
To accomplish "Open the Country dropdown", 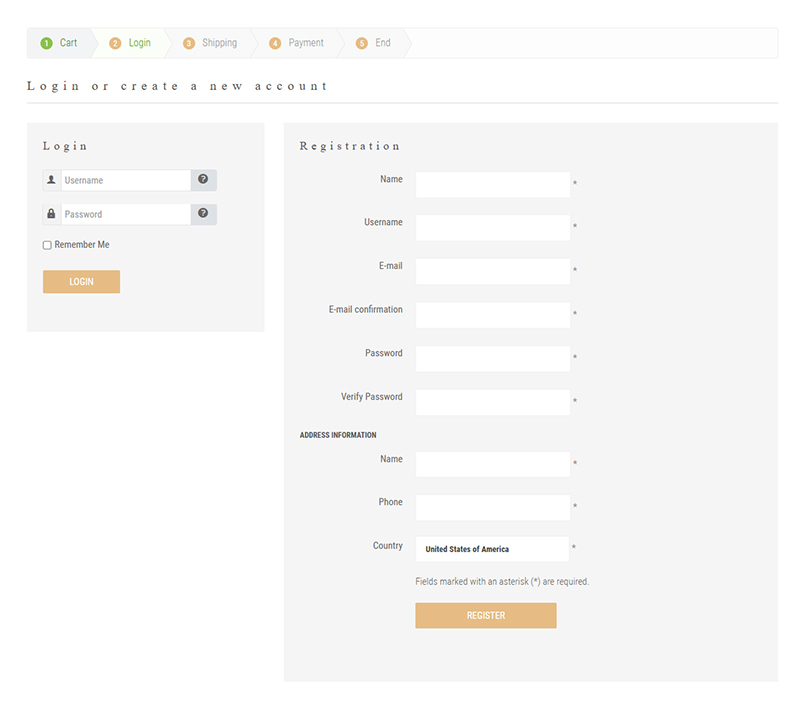I will pos(492,549).
